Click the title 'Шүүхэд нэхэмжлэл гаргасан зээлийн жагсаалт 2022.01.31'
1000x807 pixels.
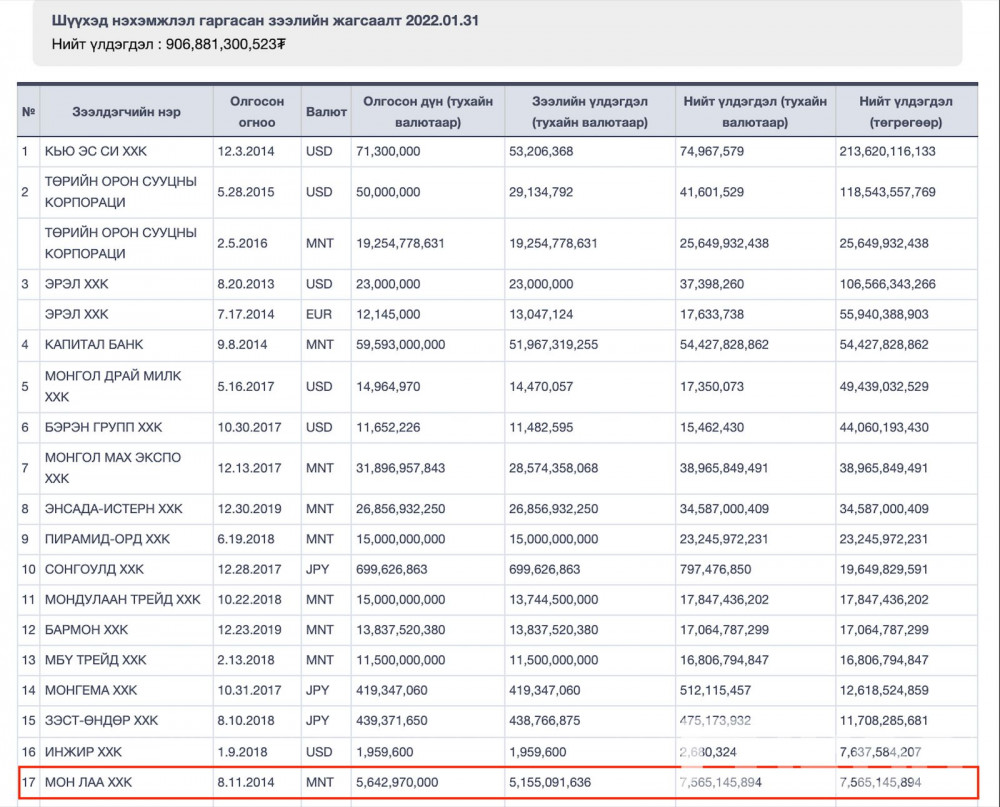click(x=265, y=20)
